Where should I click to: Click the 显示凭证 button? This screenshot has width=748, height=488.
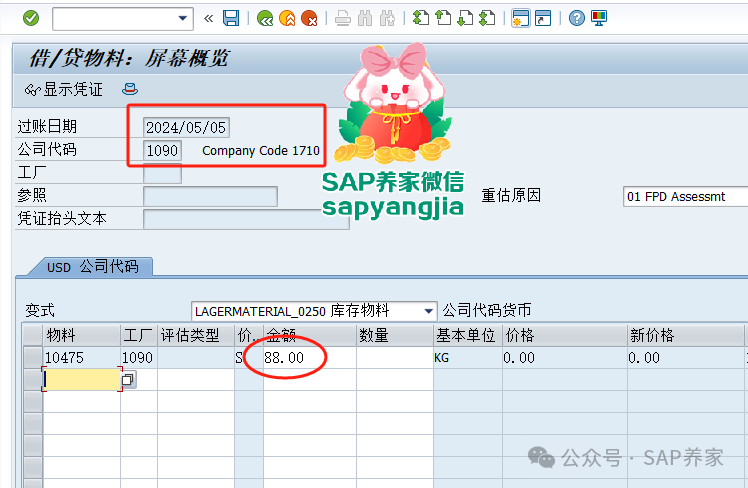tap(64, 89)
